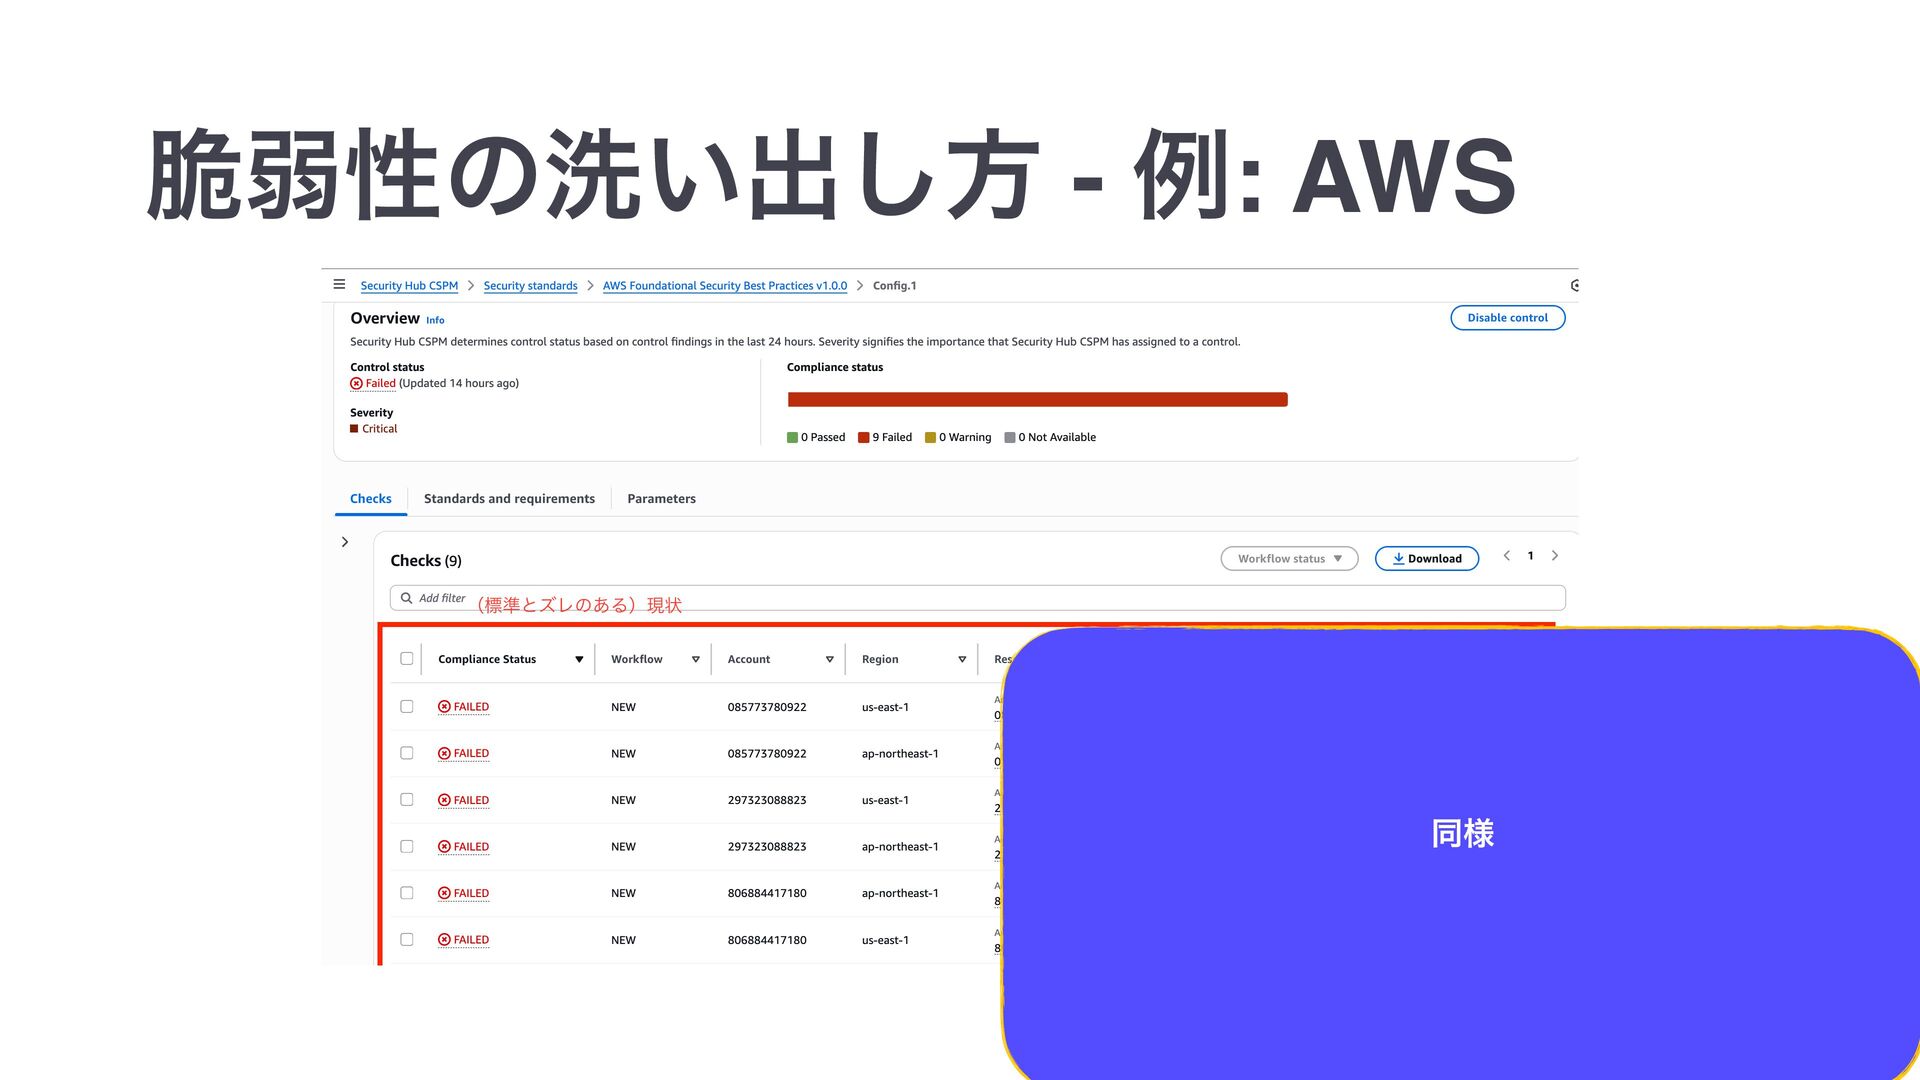Screen dimensions: 1920x1080
Task: Click the FAILED text in the 806884417180 ap-northeast-1 row
Action: click(x=471, y=893)
